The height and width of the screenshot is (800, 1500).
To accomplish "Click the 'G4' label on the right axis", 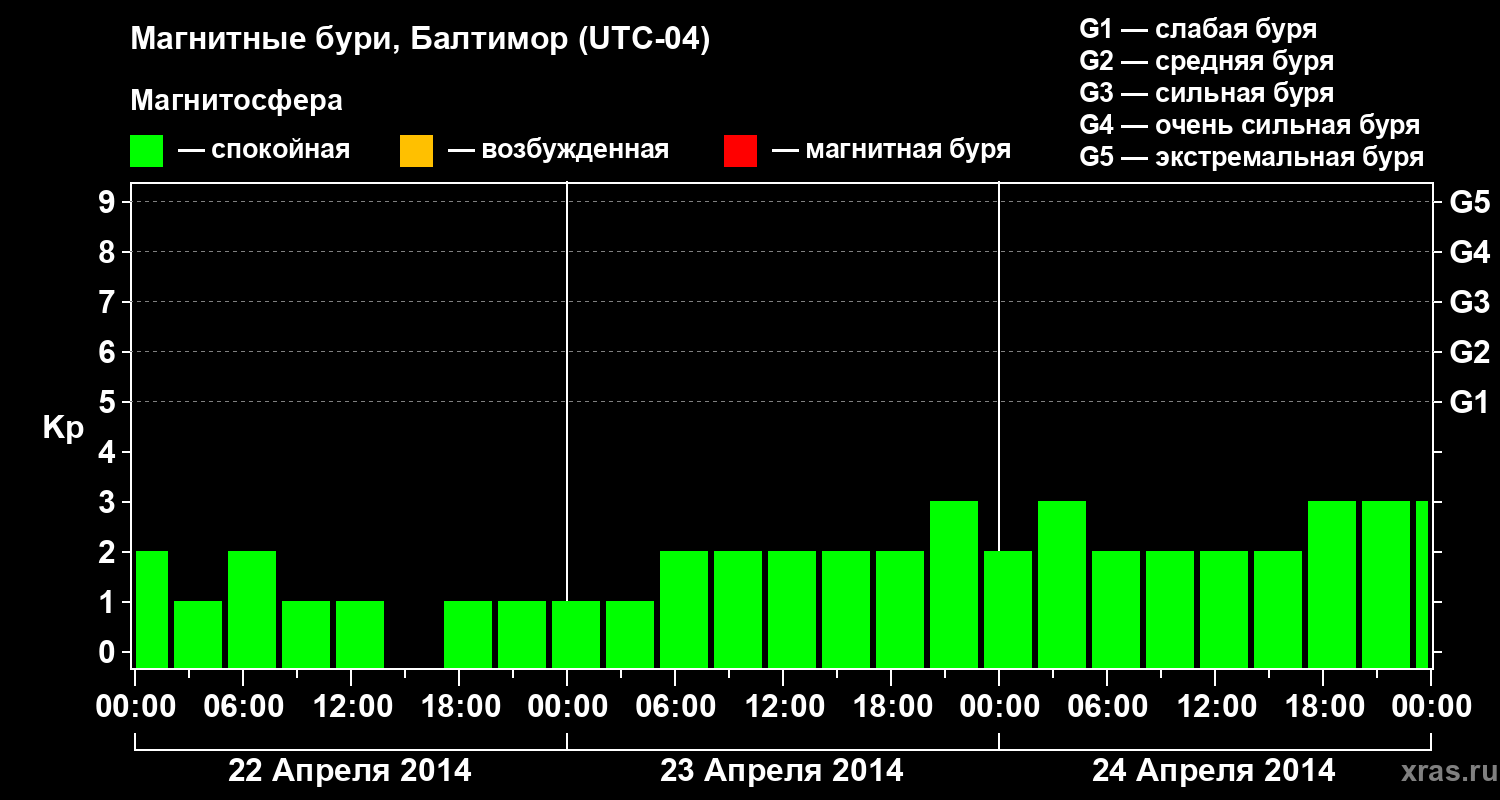I will 1469,252.
